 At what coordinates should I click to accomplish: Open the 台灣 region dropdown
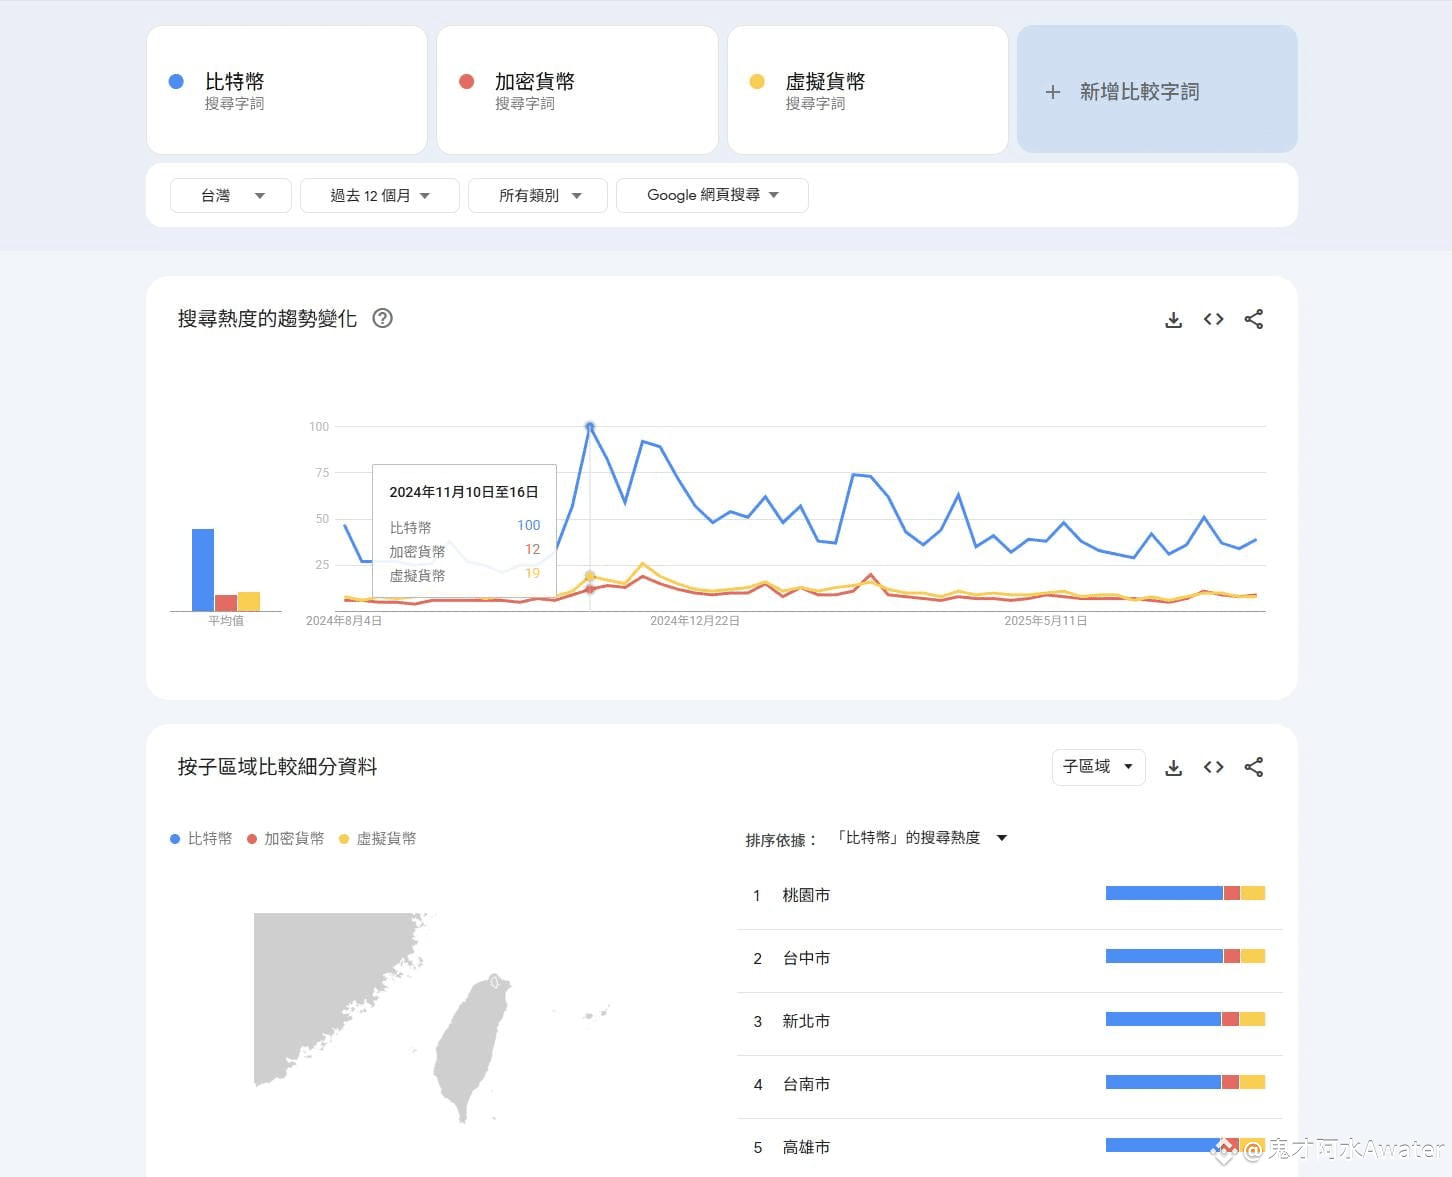[231, 196]
